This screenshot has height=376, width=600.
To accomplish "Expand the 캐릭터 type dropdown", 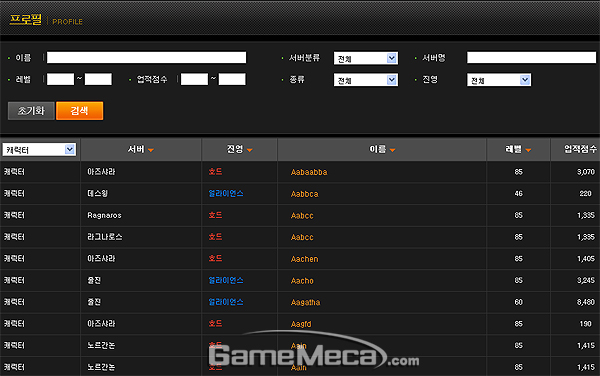I will 39,150.
